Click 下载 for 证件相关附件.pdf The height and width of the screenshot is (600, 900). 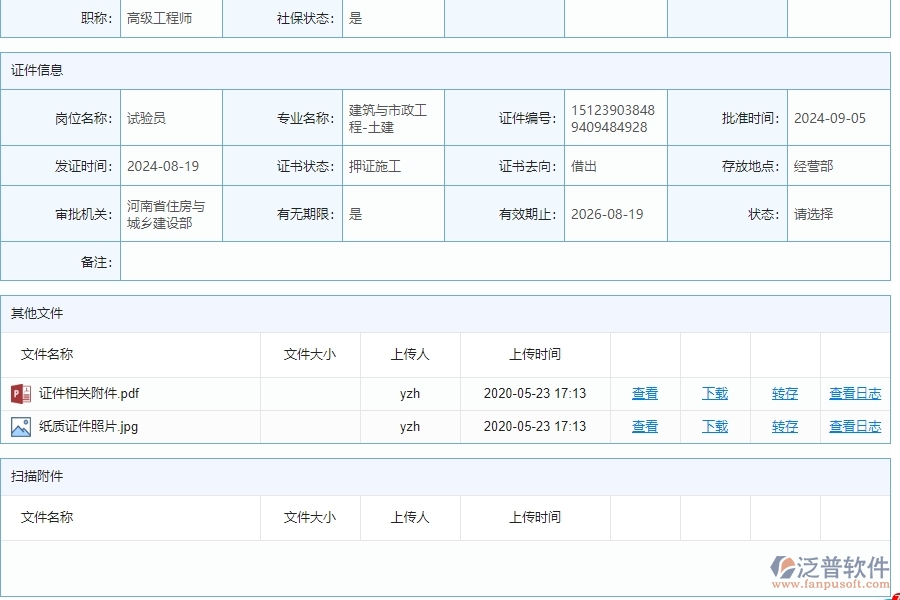pos(714,393)
